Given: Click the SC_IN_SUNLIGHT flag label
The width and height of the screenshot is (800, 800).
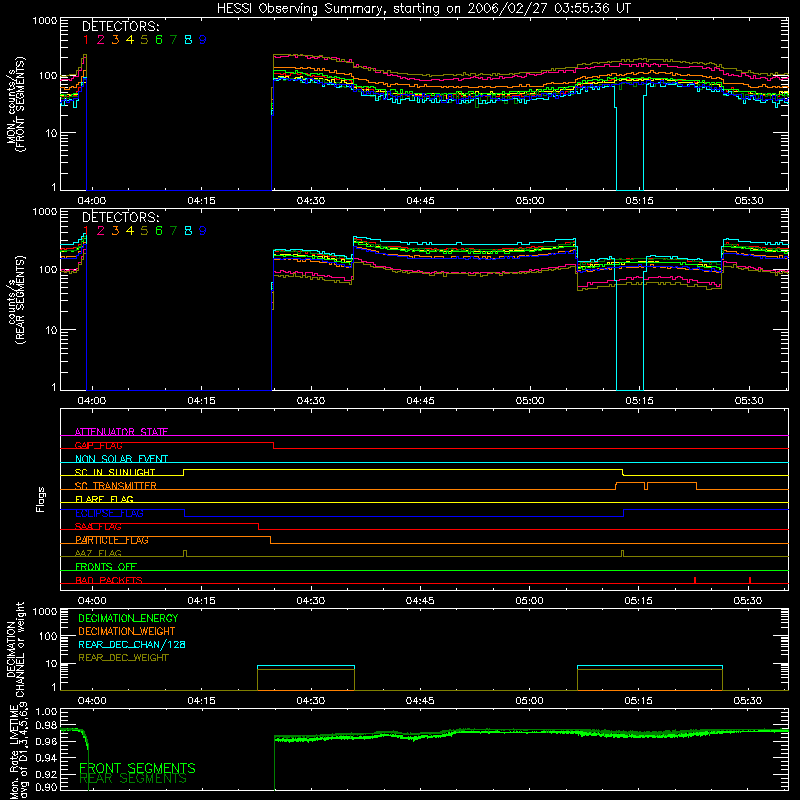Looking at the screenshot, I should pos(115,472).
